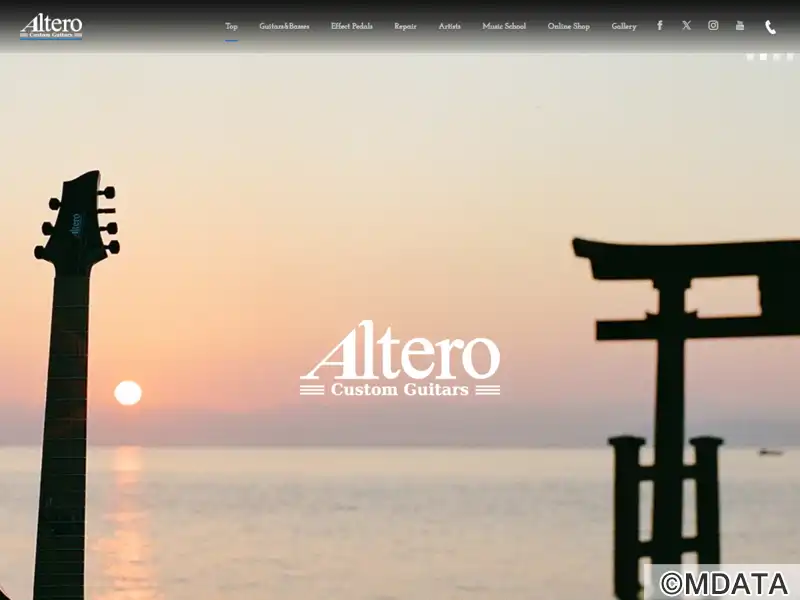The height and width of the screenshot is (600, 800).
Task: Open the Repair menu item
Action: 405,26
